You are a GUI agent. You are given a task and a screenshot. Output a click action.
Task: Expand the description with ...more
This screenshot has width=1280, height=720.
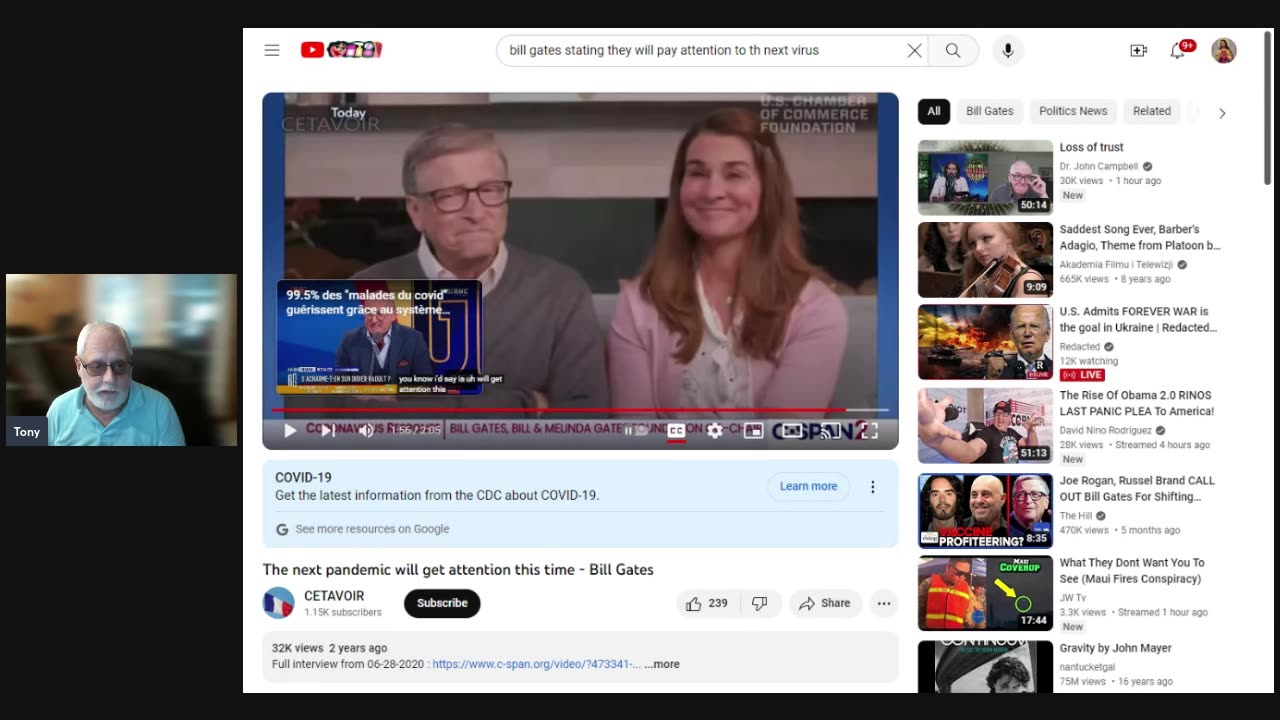pyautogui.click(x=662, y=664)
